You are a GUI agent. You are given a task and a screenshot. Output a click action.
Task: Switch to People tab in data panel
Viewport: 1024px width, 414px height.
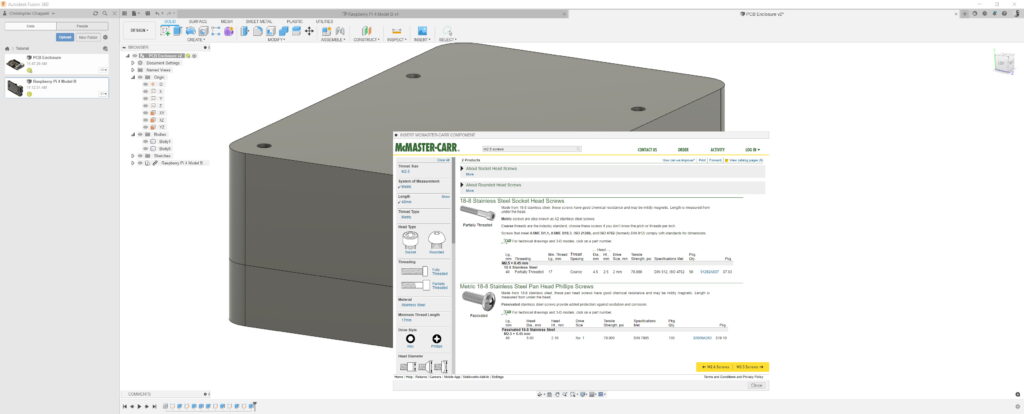click(82, 26)
